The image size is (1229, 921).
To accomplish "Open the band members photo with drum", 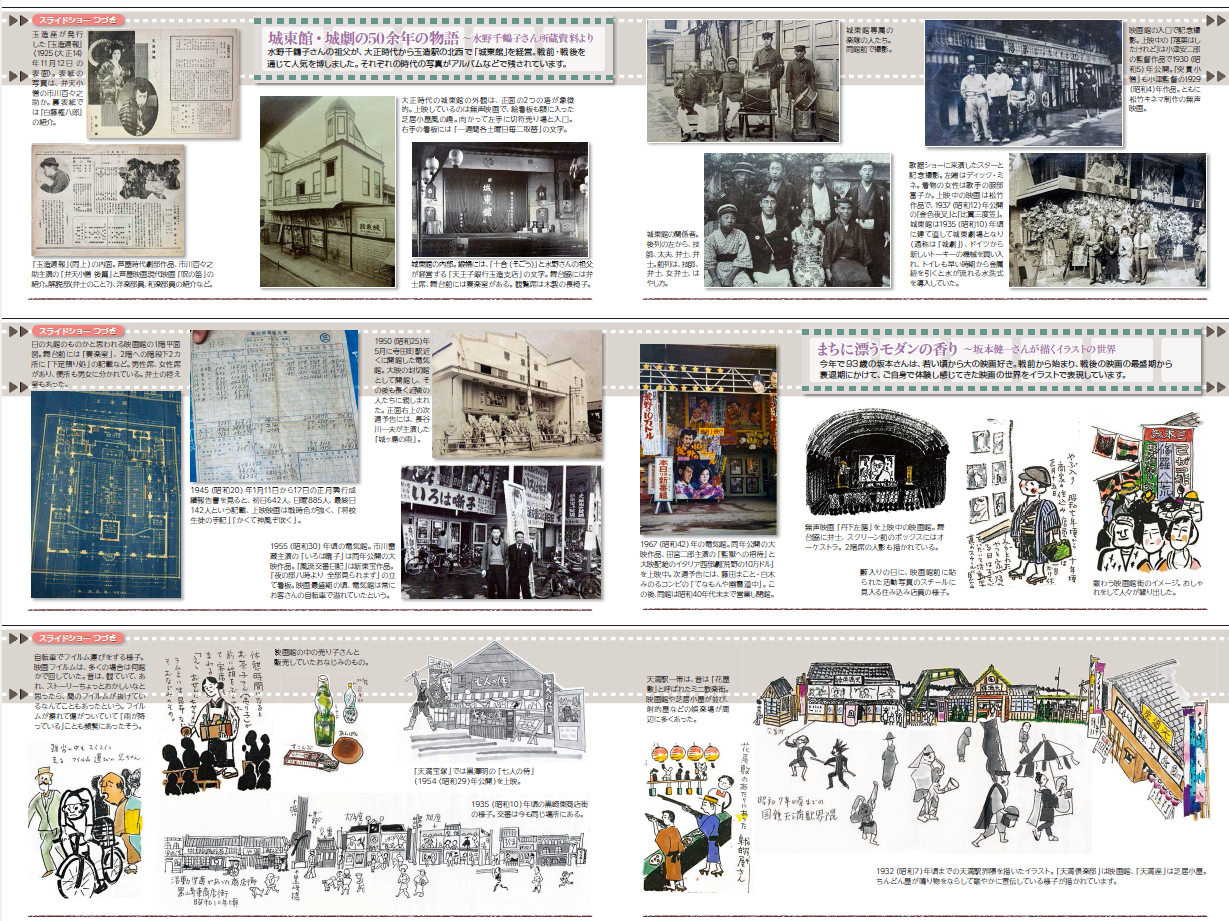I will tap(742, 80).
